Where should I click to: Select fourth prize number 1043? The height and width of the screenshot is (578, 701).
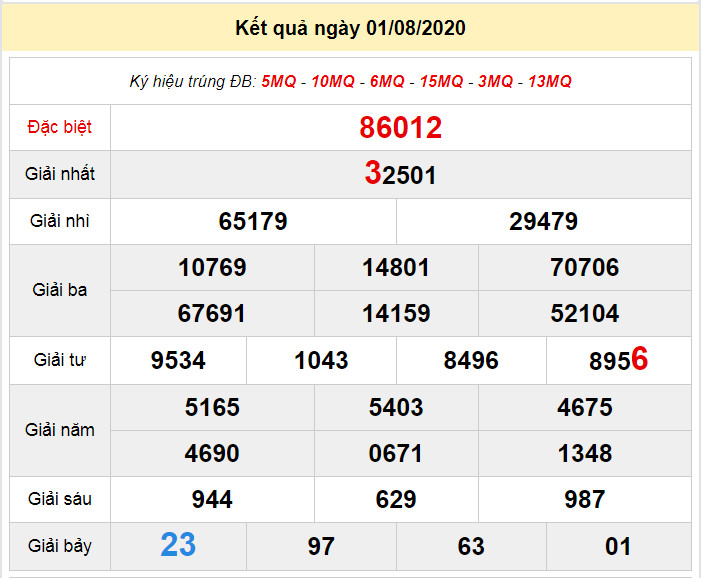(321, 360)
